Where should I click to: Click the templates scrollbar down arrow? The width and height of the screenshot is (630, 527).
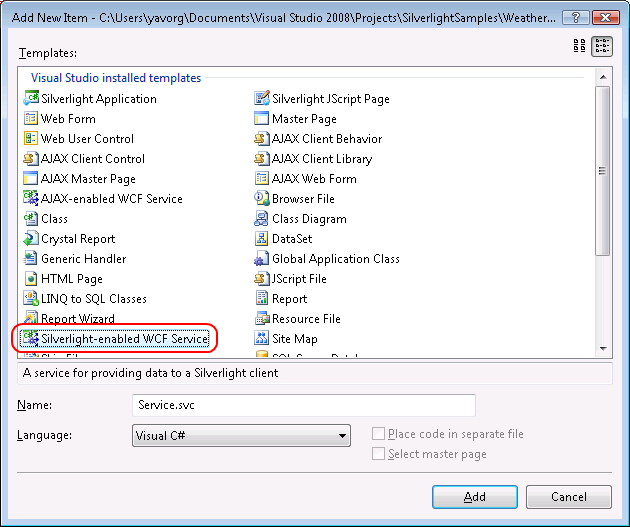tap(603, 349)
